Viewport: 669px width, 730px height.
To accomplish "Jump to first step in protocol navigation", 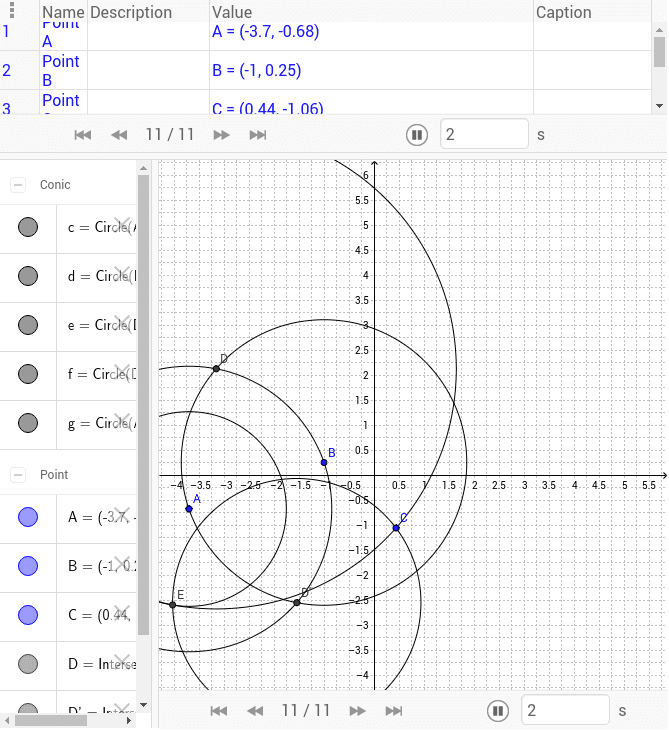I will pyautogui.click(x=83, y=135).
